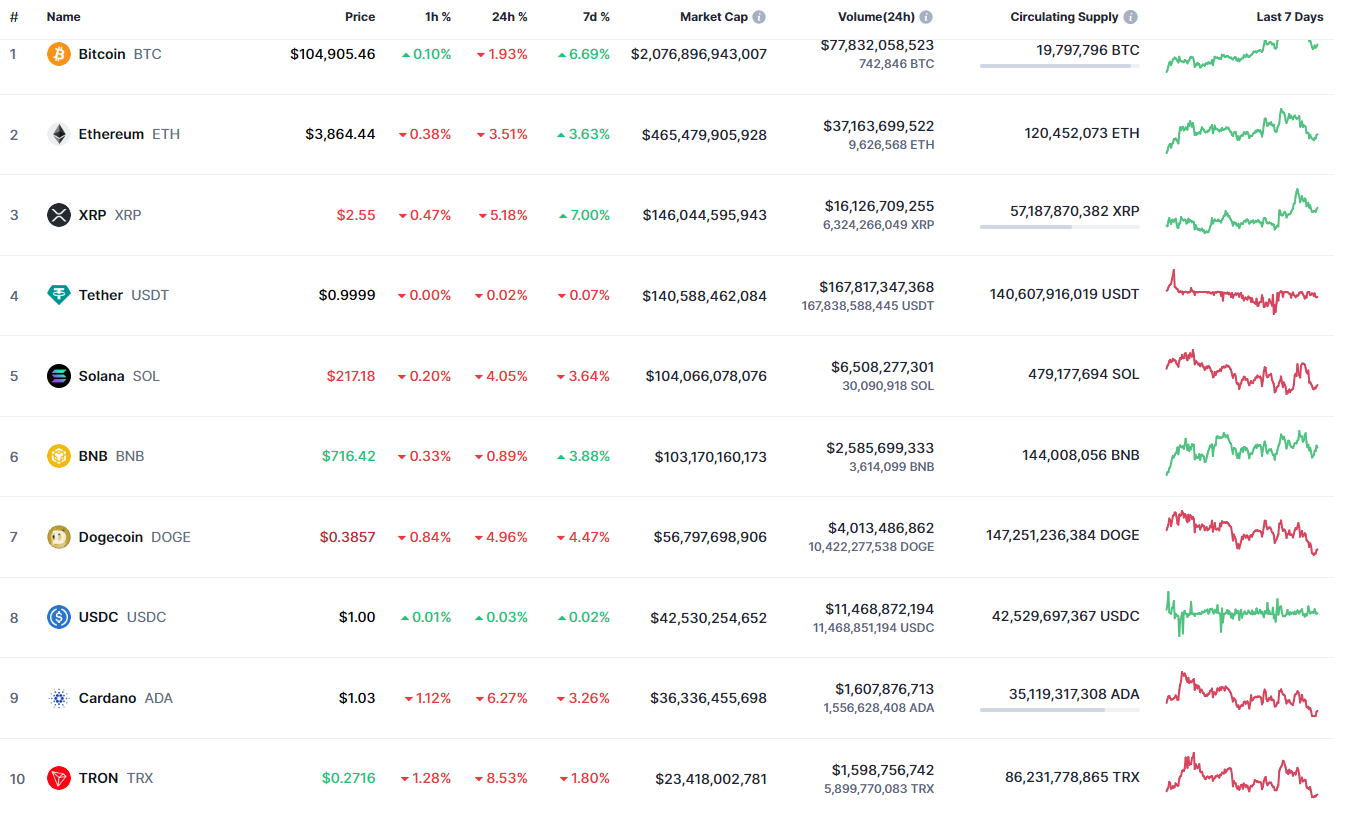Screen dimensions: 1347x815
Task: Click XRP's circulating supply progress bar
Action: point(1059,227)
